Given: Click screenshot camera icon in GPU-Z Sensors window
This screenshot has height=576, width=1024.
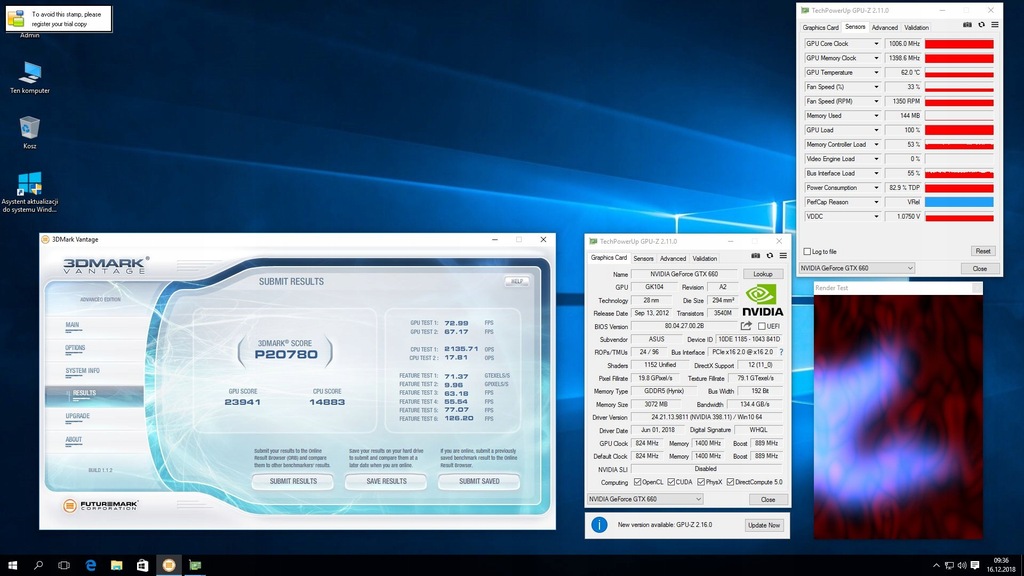Looking at the screenshot, I should pyautogui.click(x=967, y=25).
